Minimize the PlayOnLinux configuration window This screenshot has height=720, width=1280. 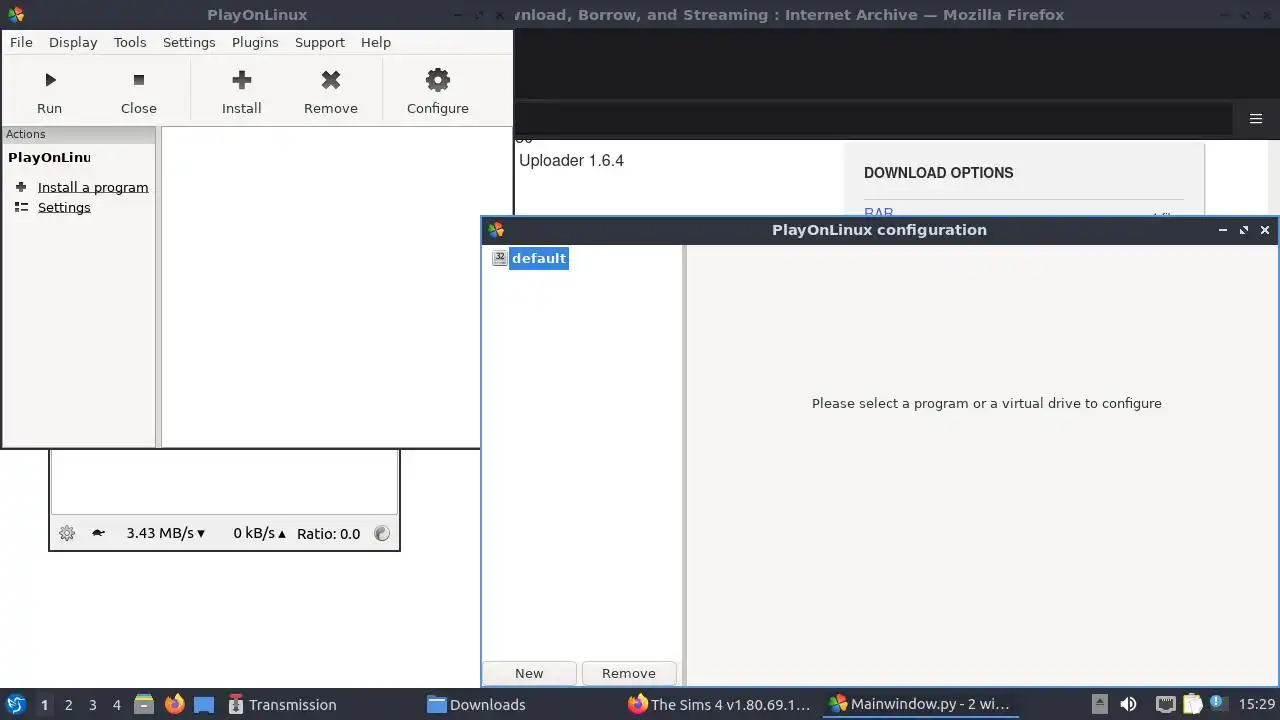[x=1222, y=230]
